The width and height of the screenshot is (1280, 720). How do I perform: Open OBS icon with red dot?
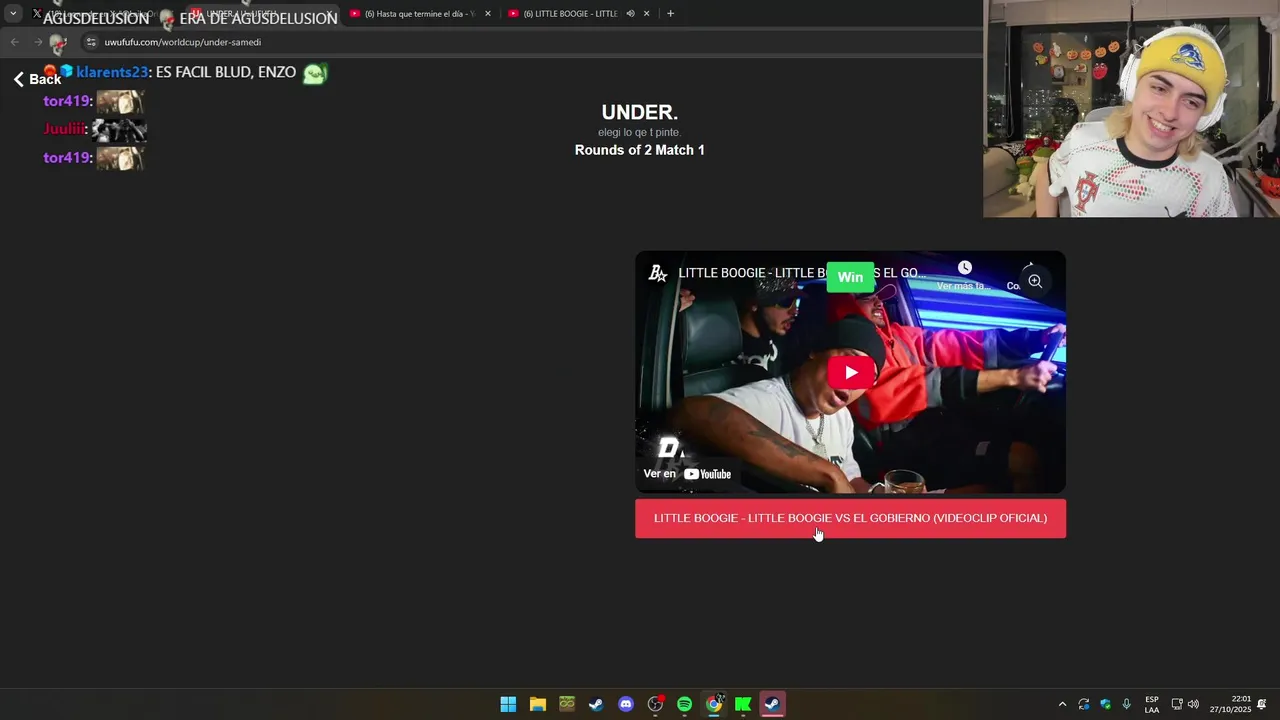[x=656, y=704]
